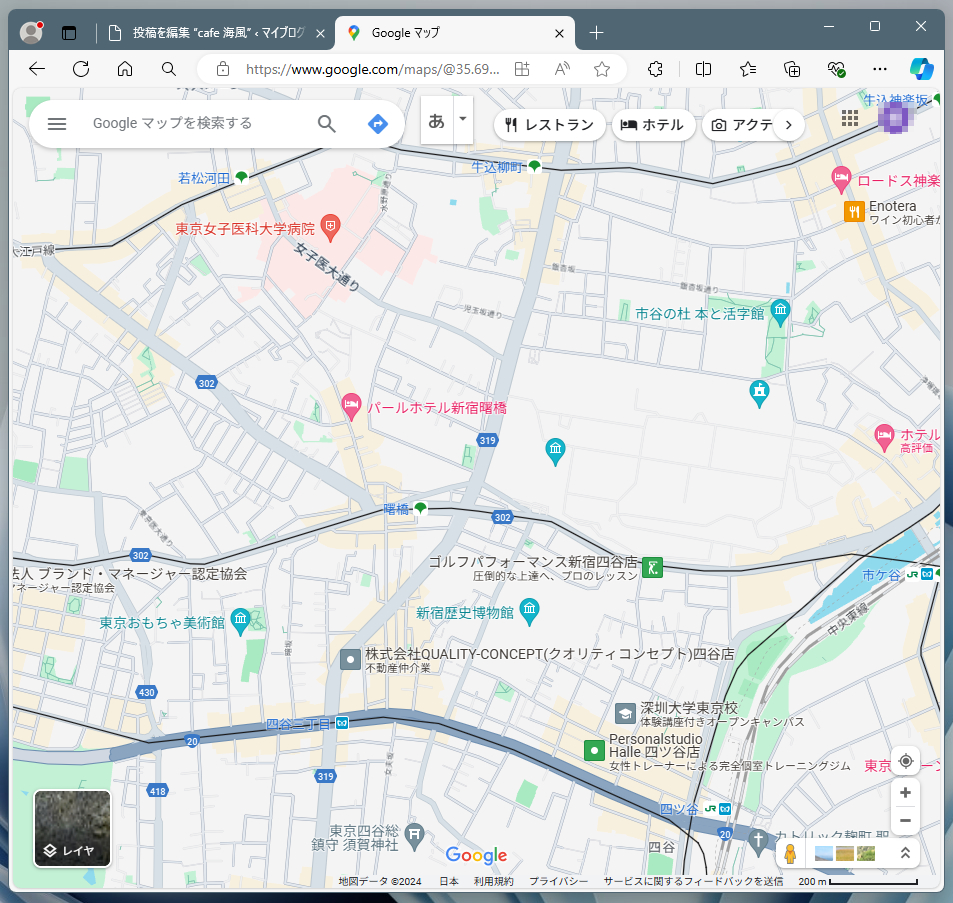Open Collections in the toolbar
The height and width of the screenshot is (903, 953).
(792, 69)
